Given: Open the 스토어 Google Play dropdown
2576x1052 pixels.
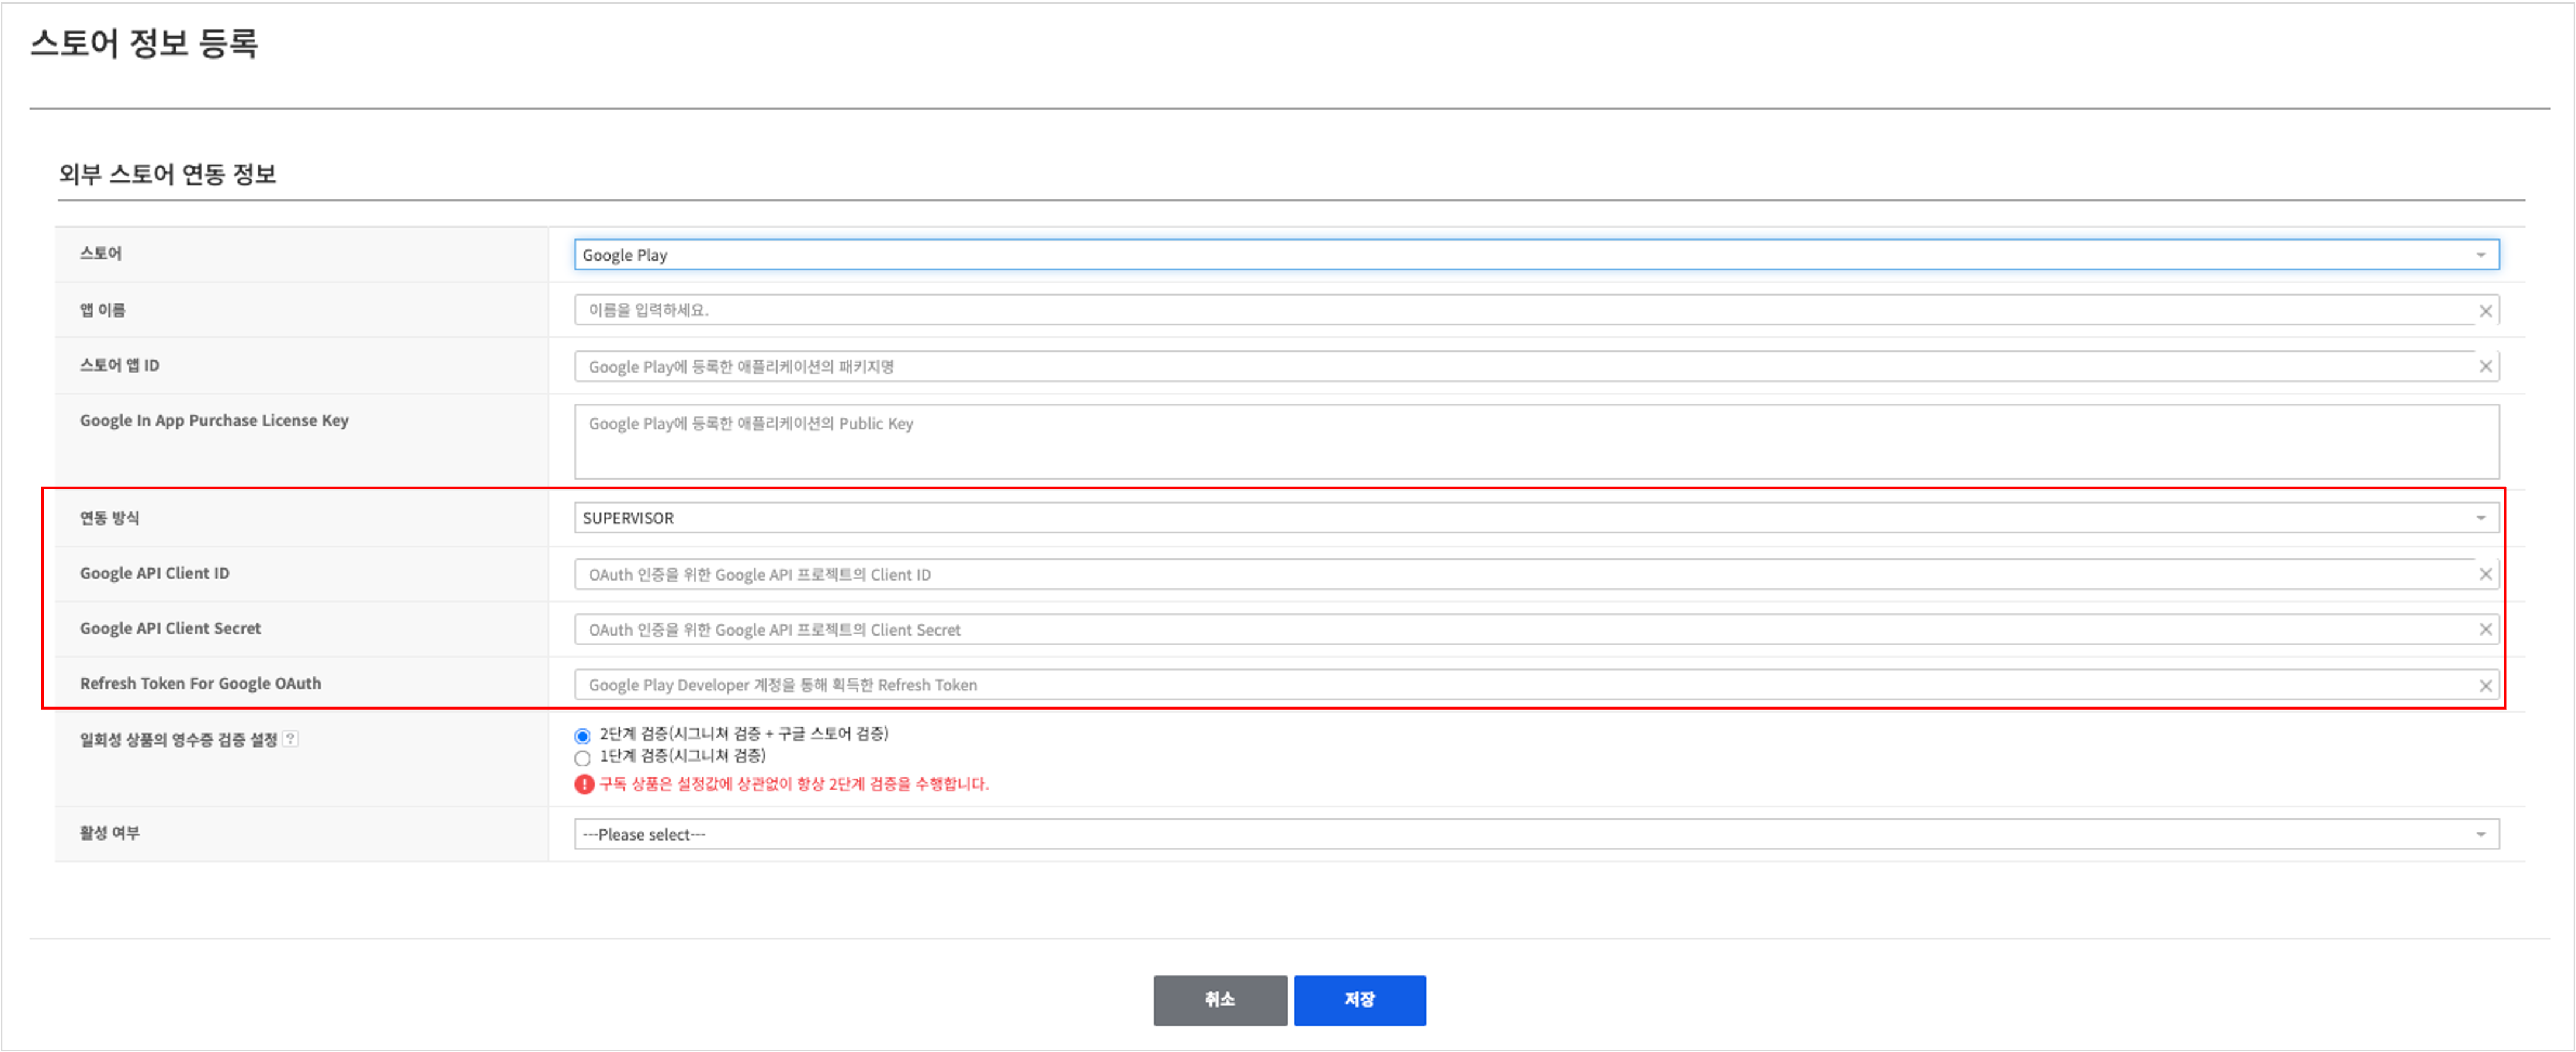Looking at the screenshot, I should coord(1535,255).
